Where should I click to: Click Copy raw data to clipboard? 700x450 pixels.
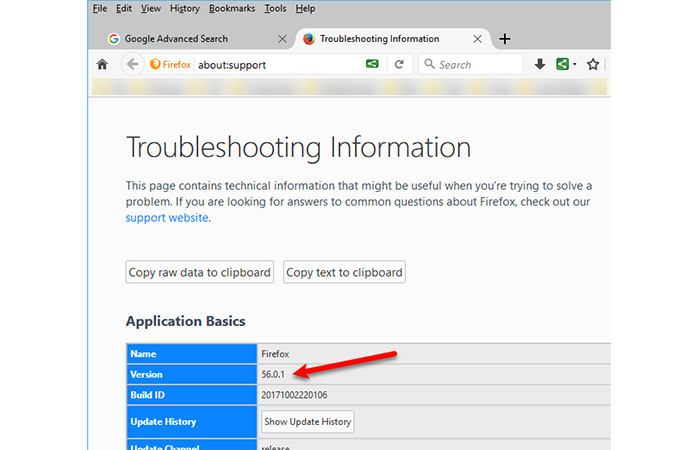click(200, 272)
